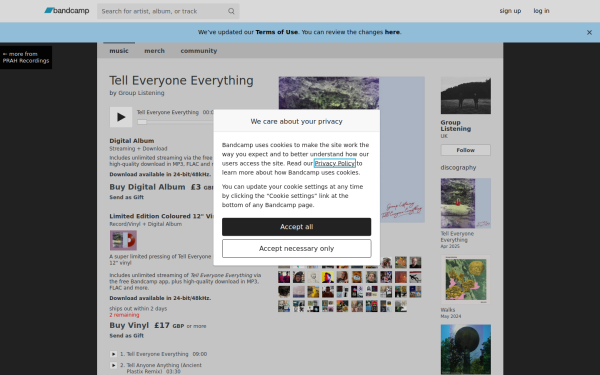Open the sign up link
Image resolution: width=600 pixels, height=375 pixels.
tap(510, 11)
